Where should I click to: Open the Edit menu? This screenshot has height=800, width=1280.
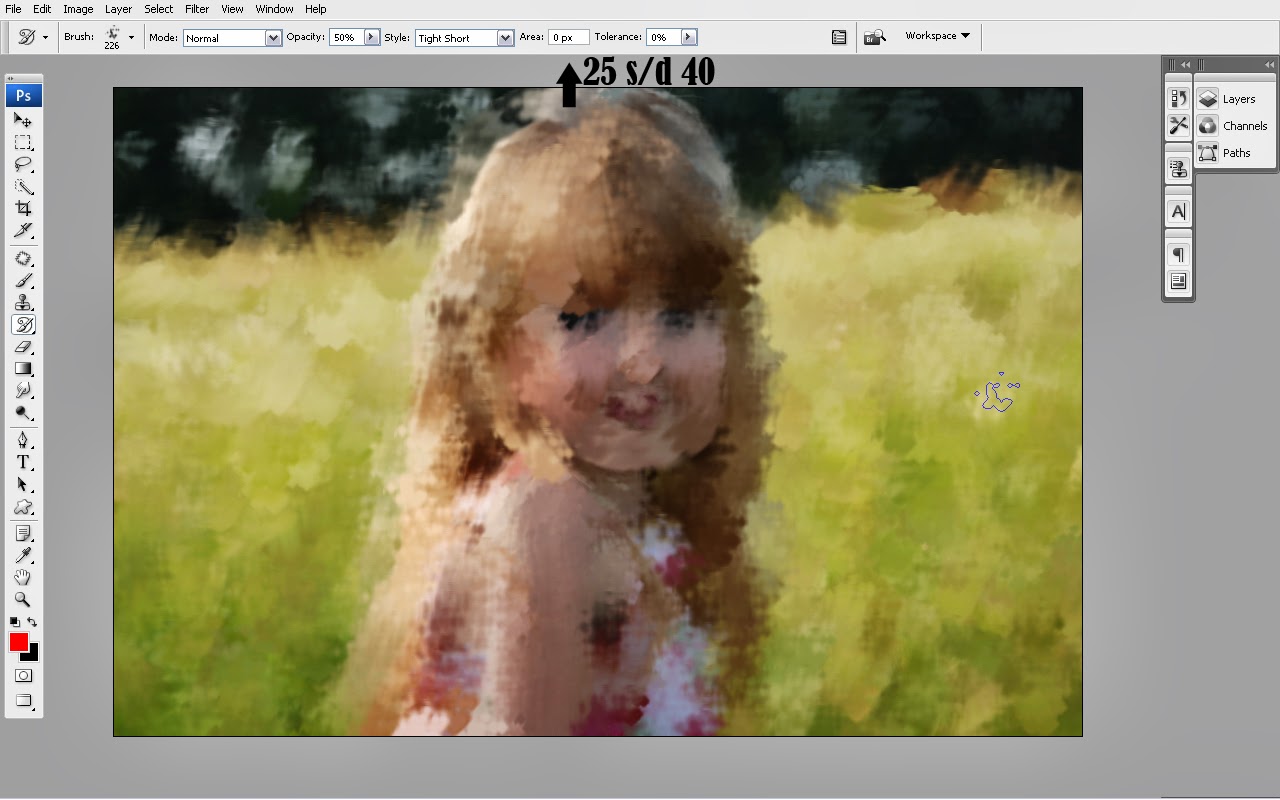(42, 9)
